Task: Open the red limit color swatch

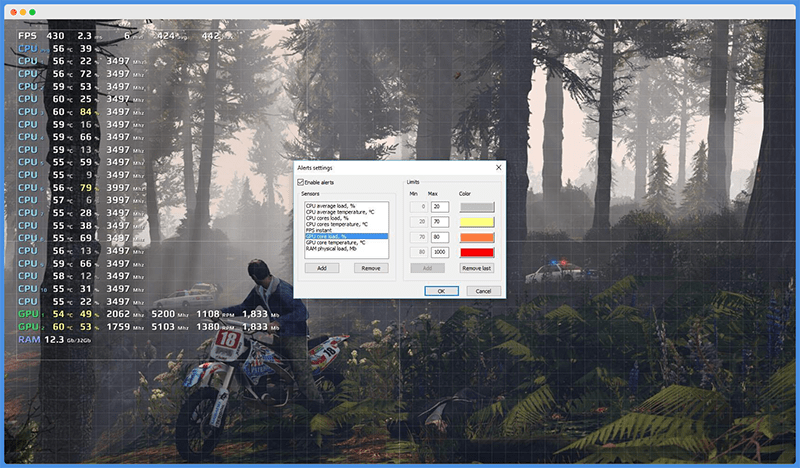Action: click(x=477, y=252)
